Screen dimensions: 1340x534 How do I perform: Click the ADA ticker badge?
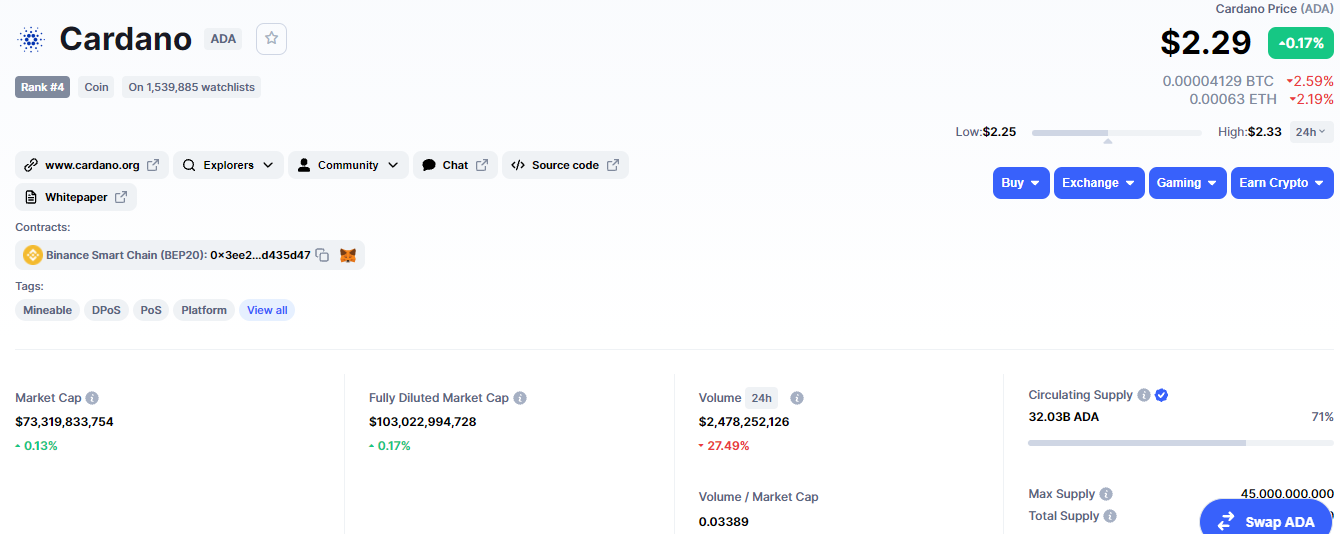click(x=223, y=39)
